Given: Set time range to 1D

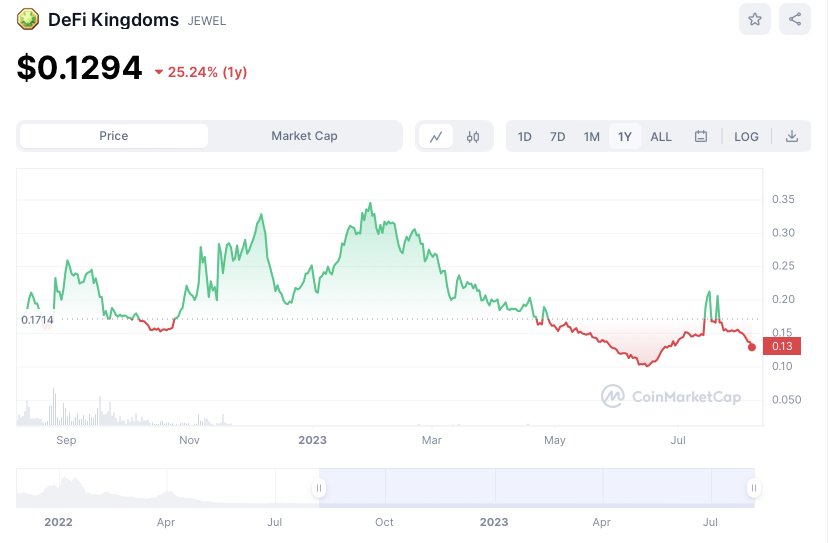Looking at the screenshot, I should pyautogui.click(x=524, y=137).
